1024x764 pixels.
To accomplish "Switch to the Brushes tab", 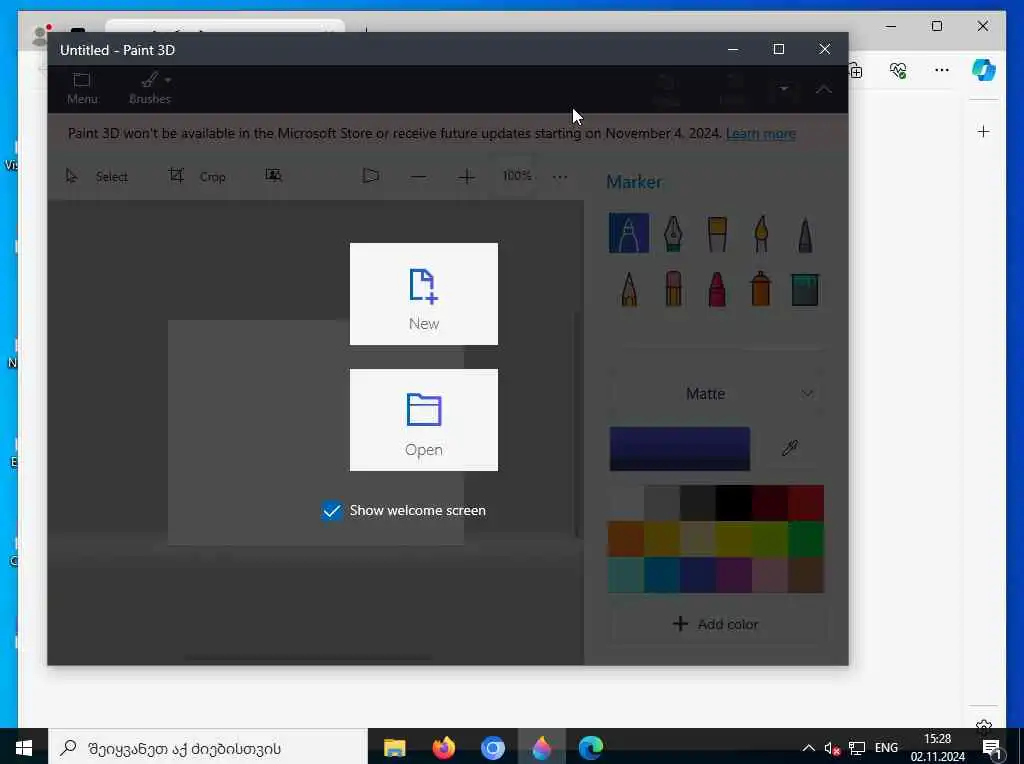I will point(150,89).
